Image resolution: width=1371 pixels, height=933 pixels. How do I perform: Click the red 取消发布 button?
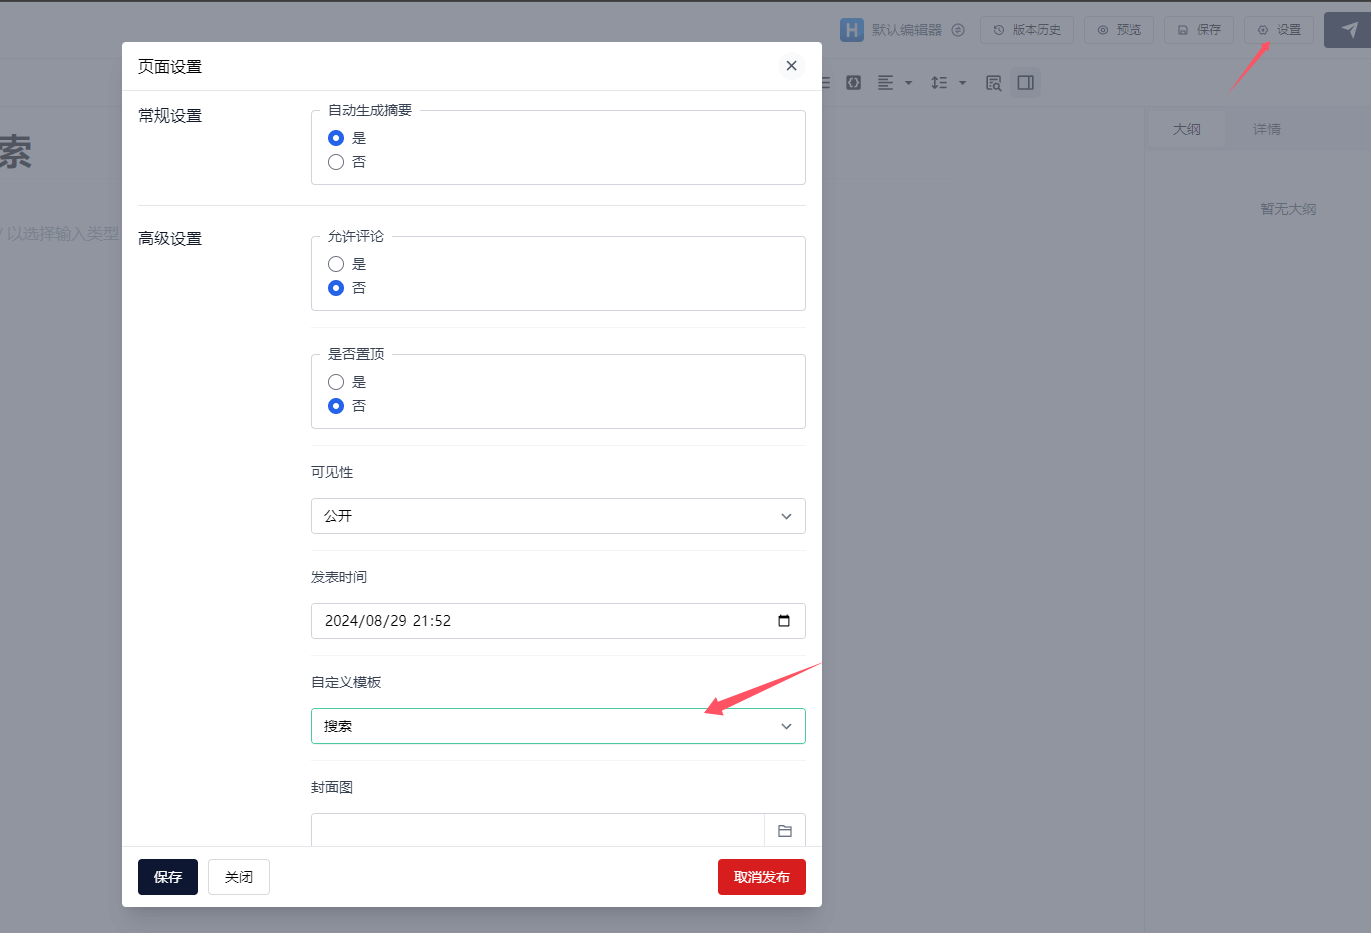click(x=761, y=877)
